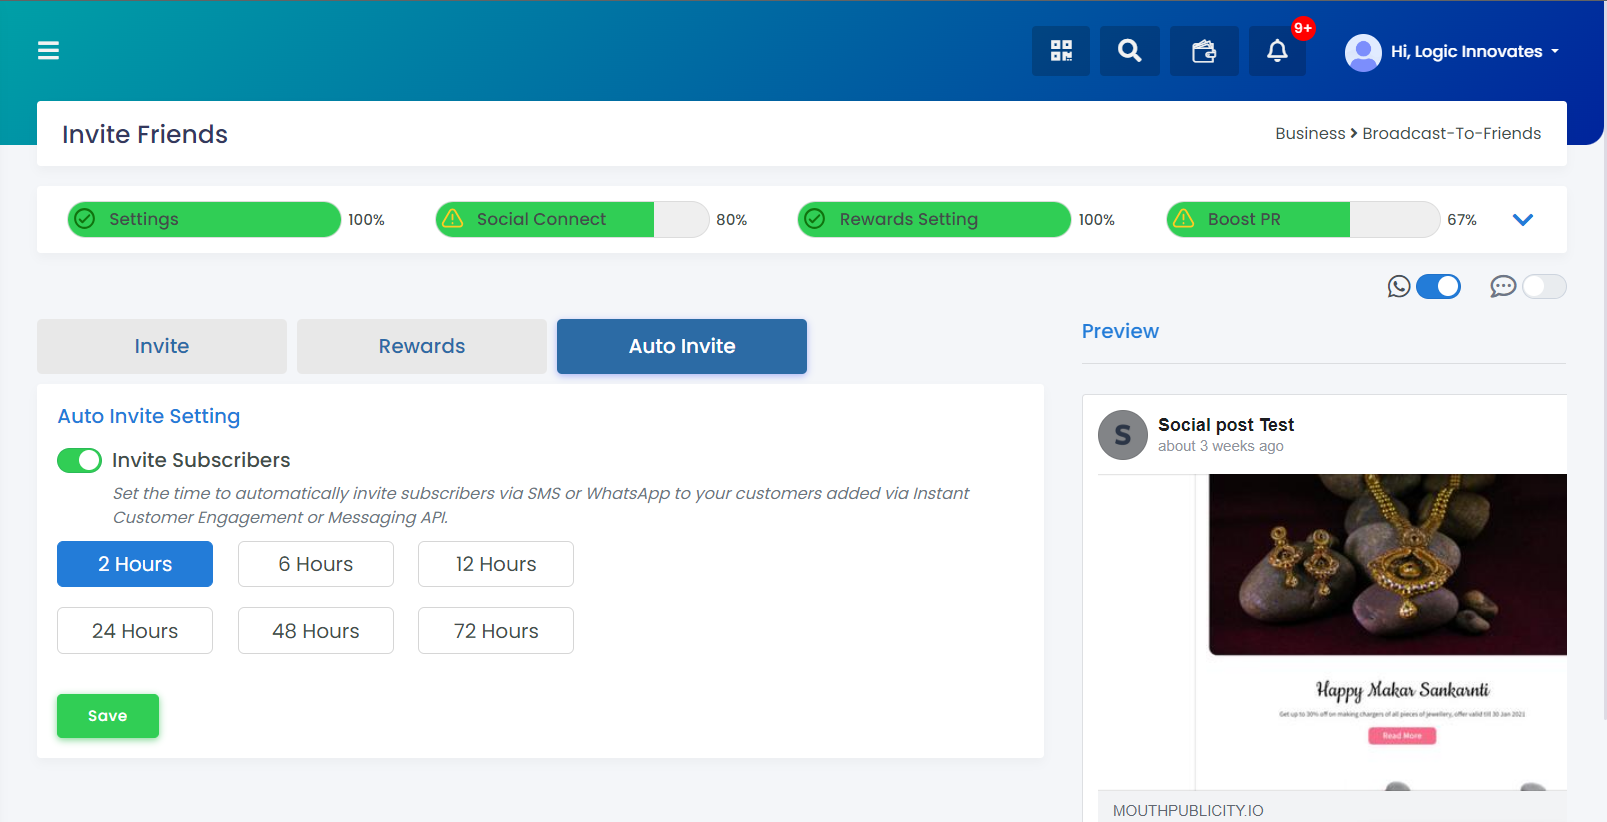Click the Read More button in preview
Image resolution: width=1607 pixels, height=822 pixels.
point(1402,736)
